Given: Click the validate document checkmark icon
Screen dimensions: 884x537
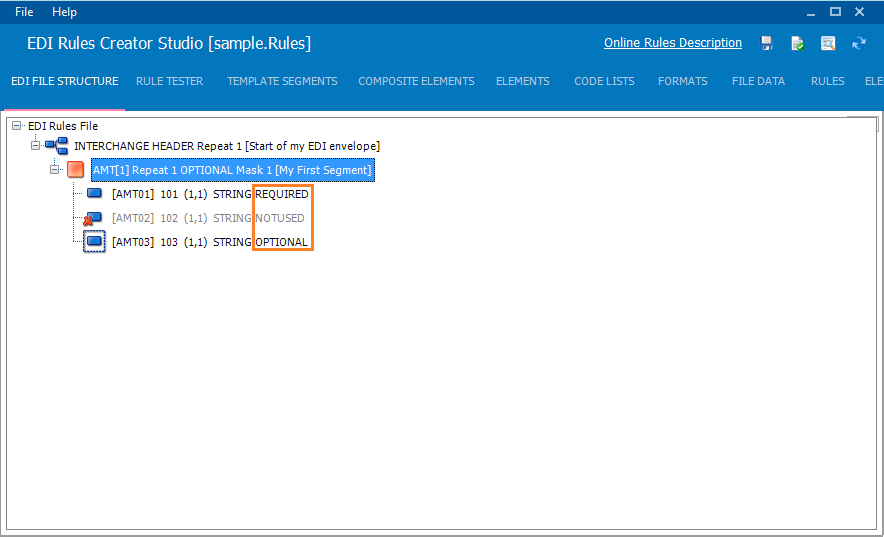Looking at the screenshot, I should tap(797, 43).
